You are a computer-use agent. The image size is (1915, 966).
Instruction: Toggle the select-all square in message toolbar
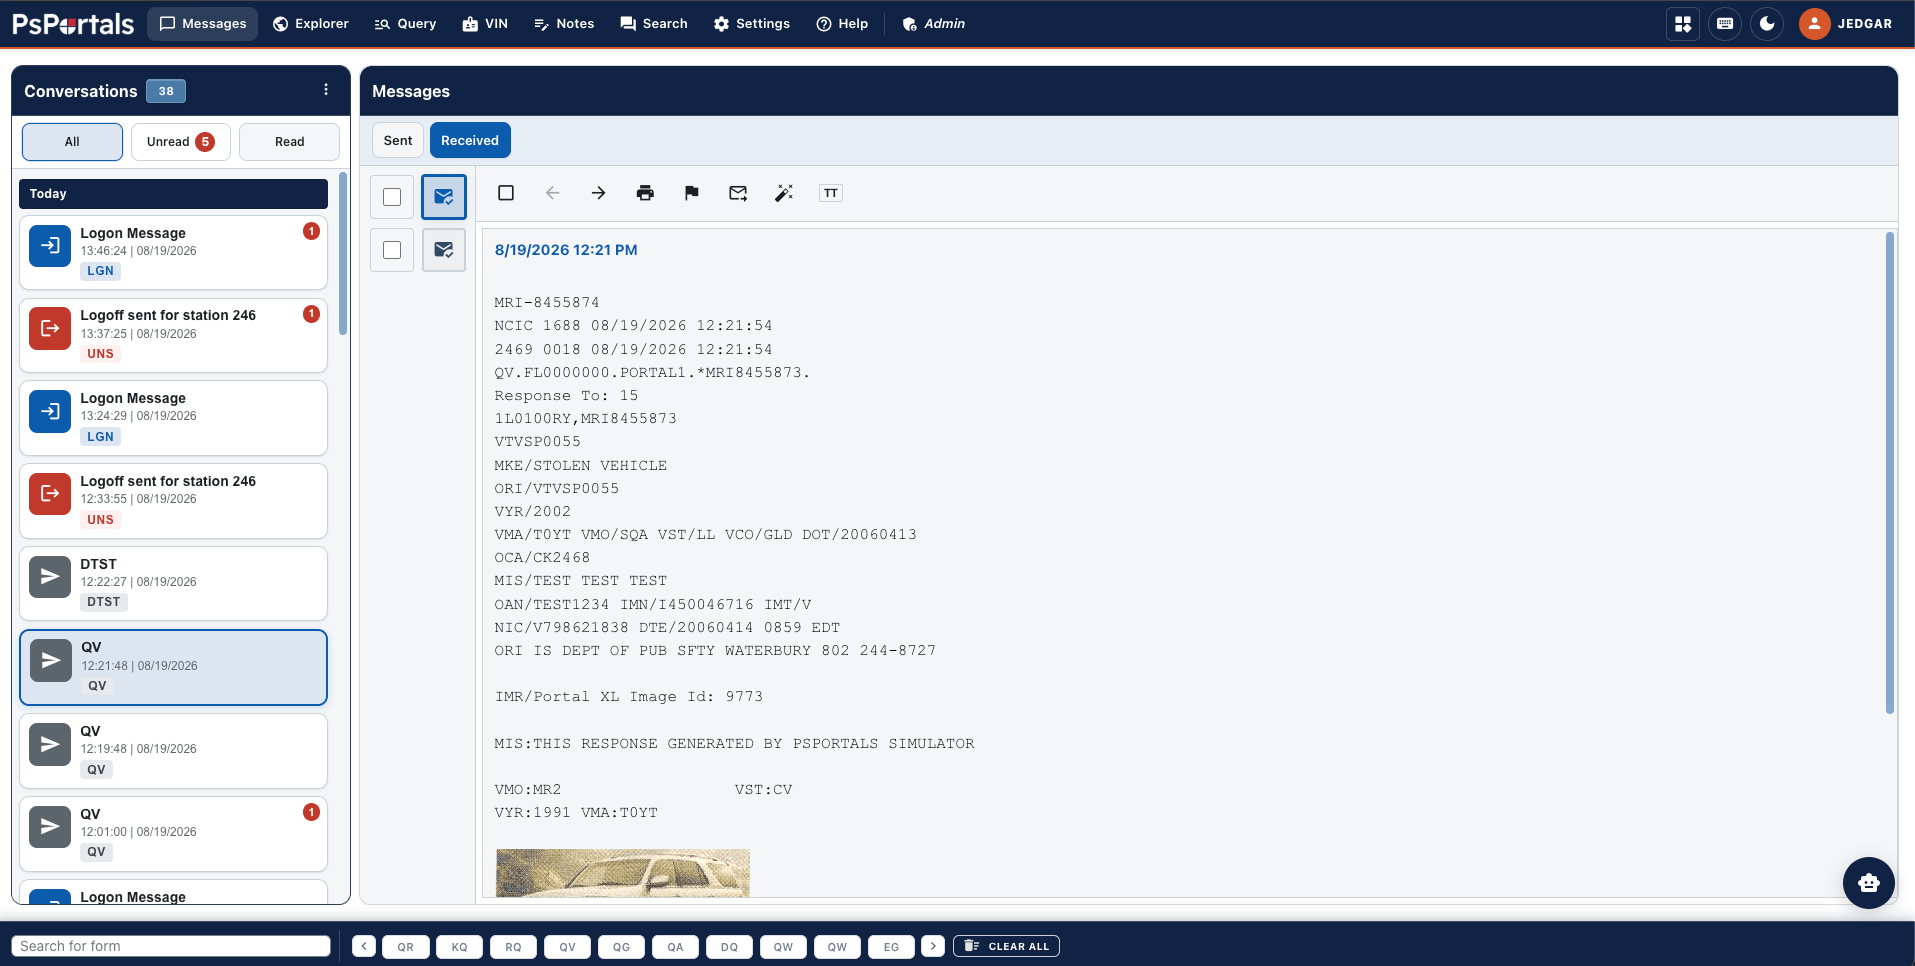pyautogui.click(x=506, y=193)
